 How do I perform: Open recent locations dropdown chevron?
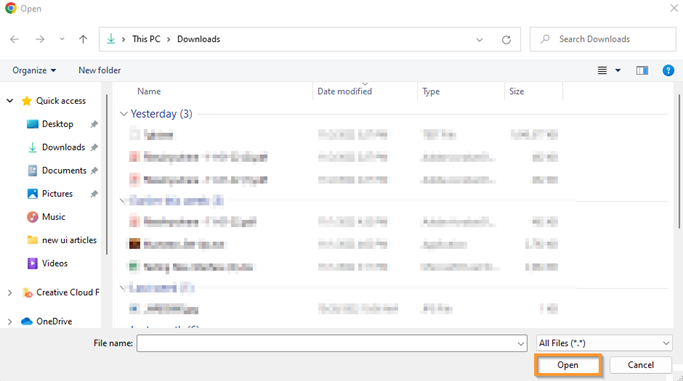point(62,39)
